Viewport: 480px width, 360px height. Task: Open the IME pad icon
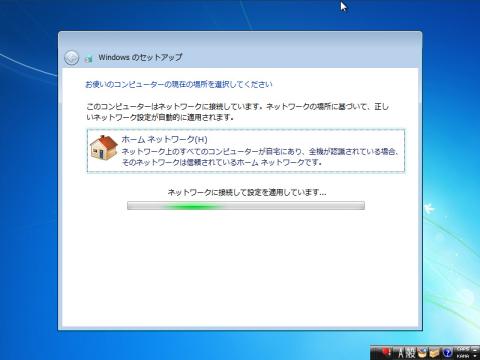422,353
